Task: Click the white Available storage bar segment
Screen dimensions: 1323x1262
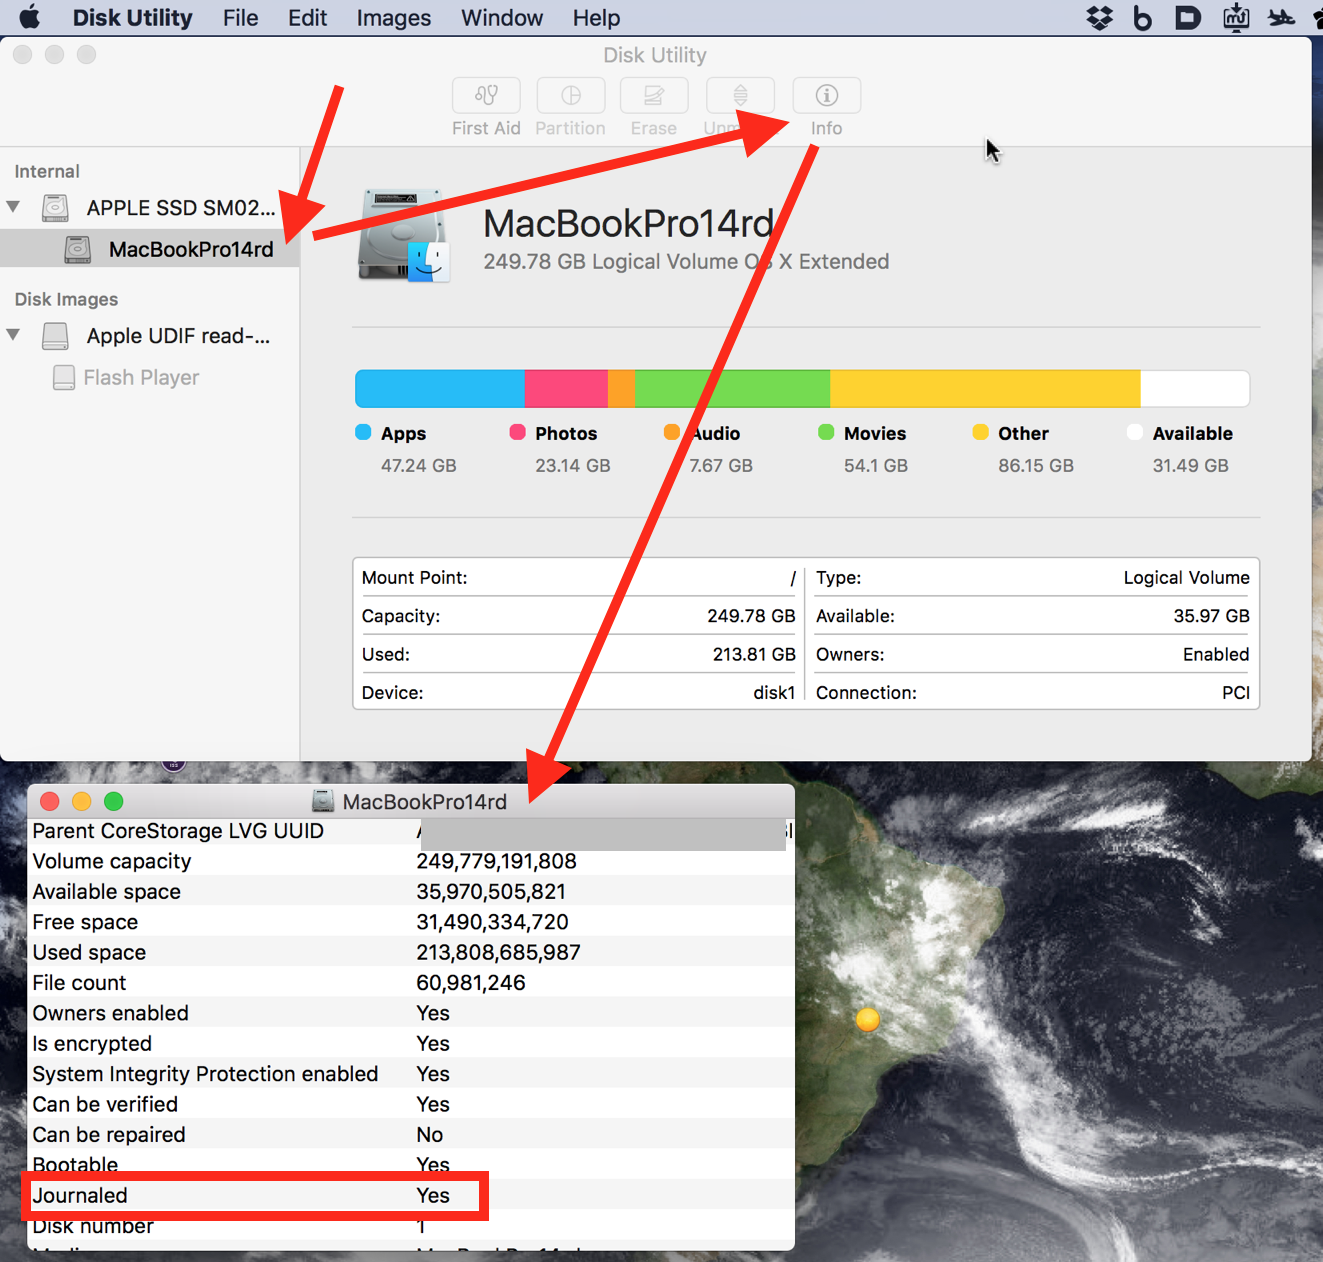Action: click(x=1195, y=388)
